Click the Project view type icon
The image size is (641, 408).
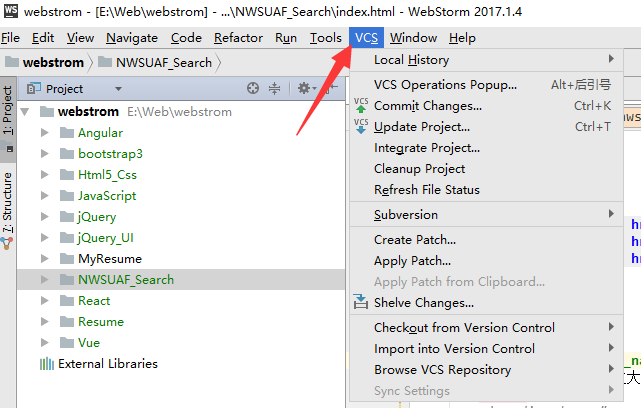click(34, 88)
